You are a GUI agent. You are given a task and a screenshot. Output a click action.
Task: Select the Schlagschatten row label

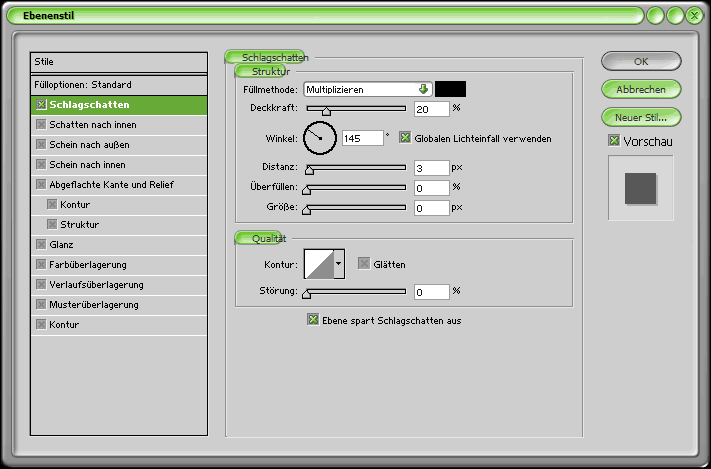tap(89, 105)
